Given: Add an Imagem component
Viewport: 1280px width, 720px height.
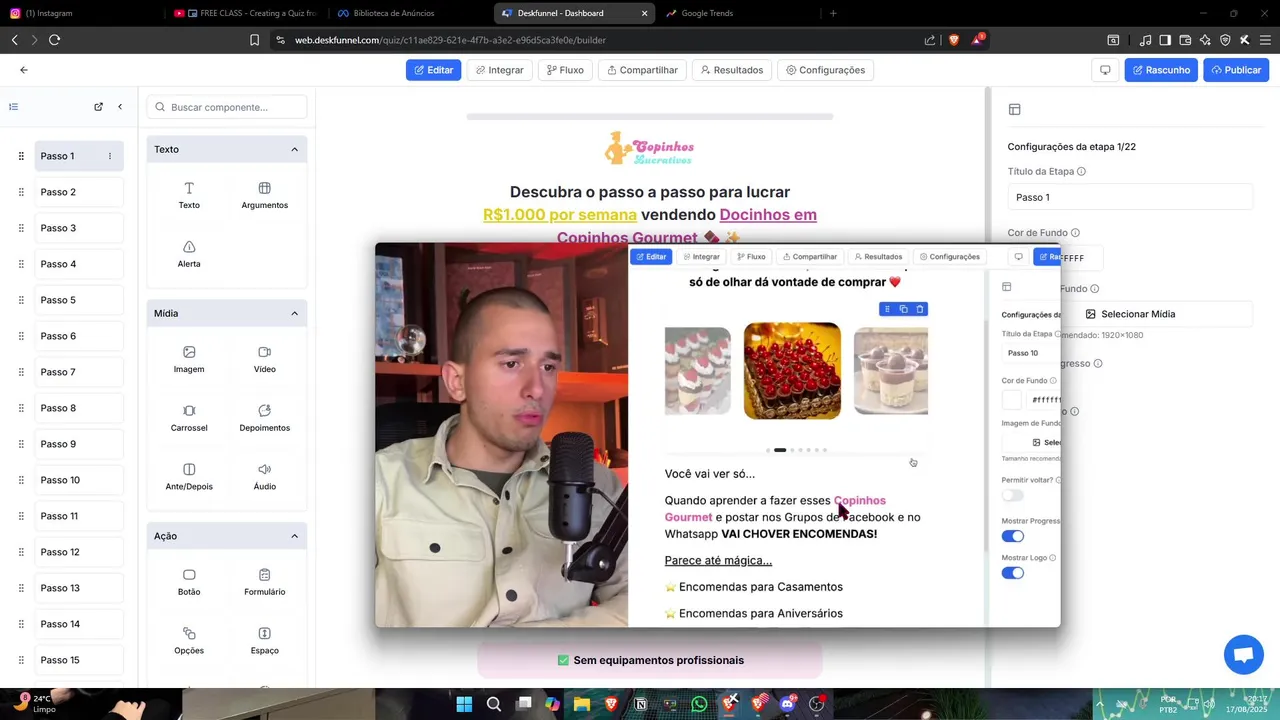Looking at the screenshot, I should coord(189,360).
